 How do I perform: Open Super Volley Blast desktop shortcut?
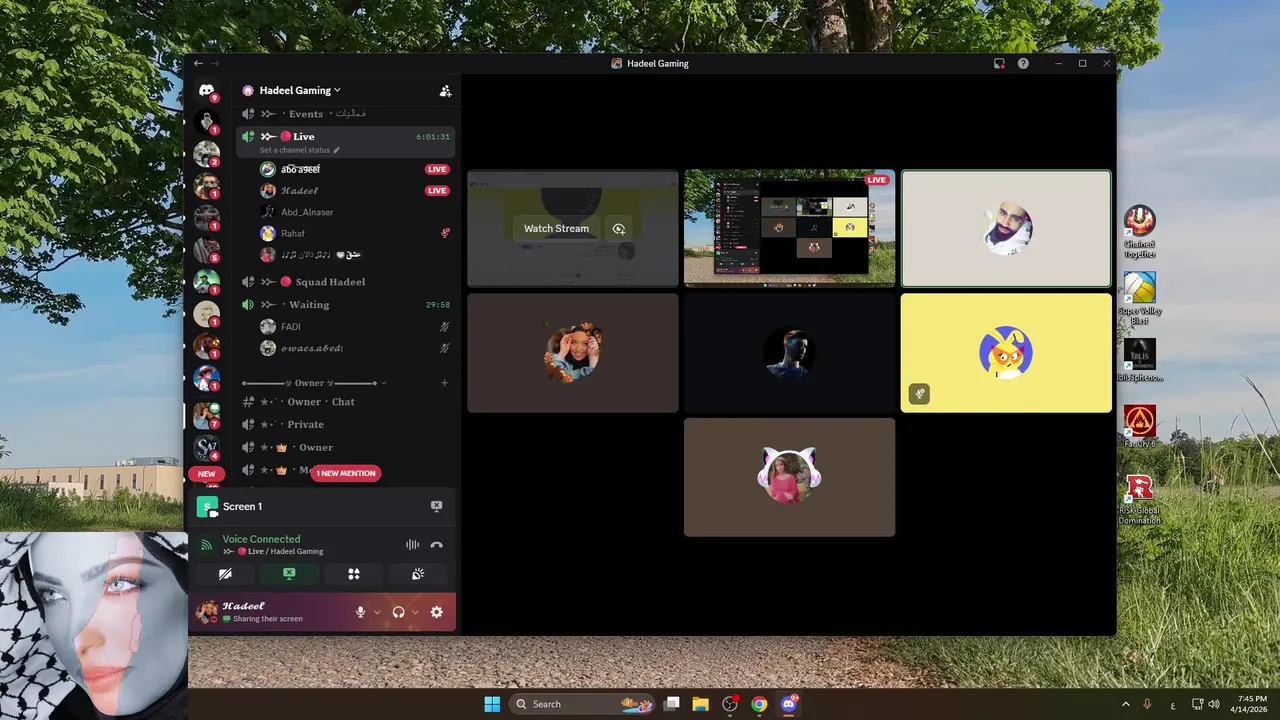pyautogui.click(x=1139, y=298)
